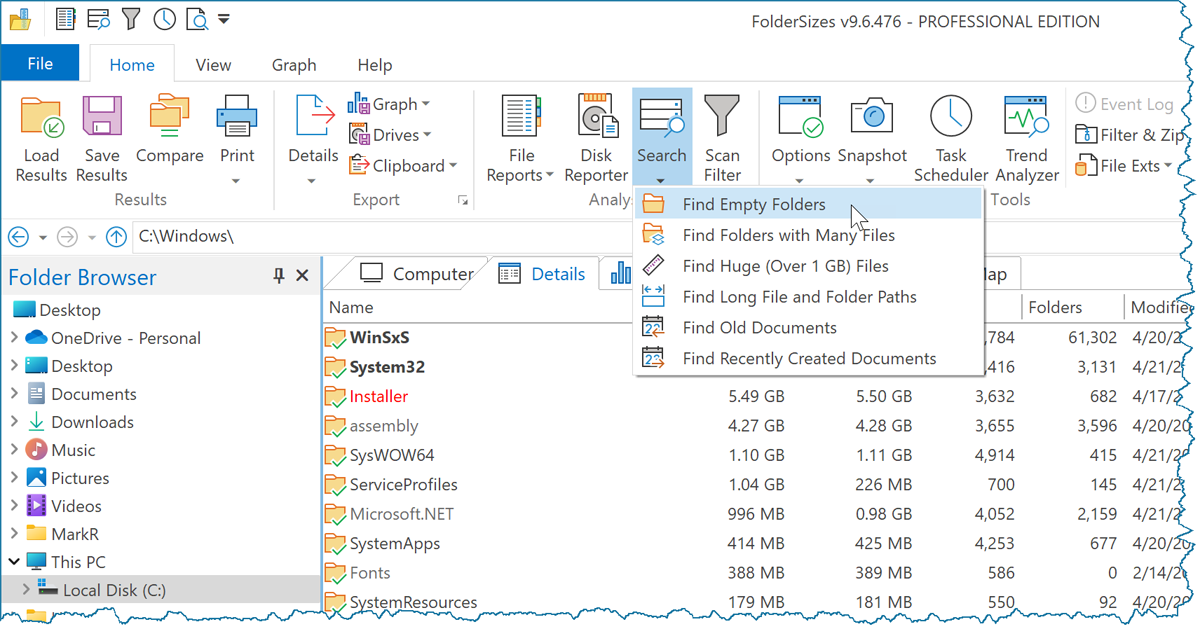The image size is (1200, 629).
Task: Select the Scan Filter tool
Action: click(722, 137)
